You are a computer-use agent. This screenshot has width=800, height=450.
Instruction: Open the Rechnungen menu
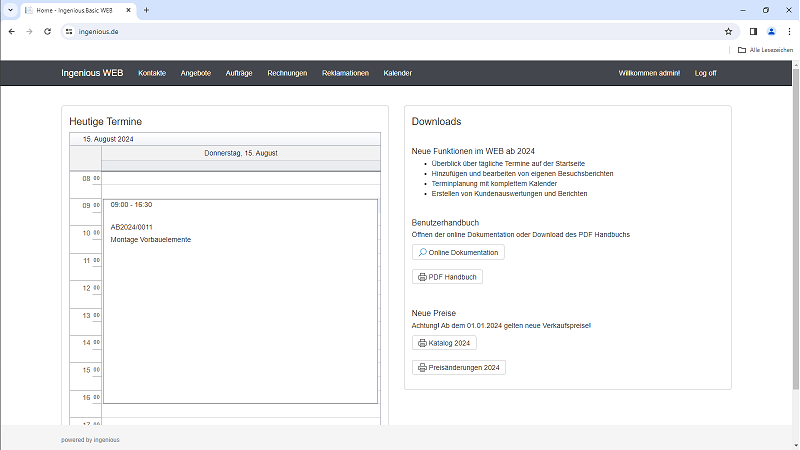pyautogui.click(x=287, y=73)
